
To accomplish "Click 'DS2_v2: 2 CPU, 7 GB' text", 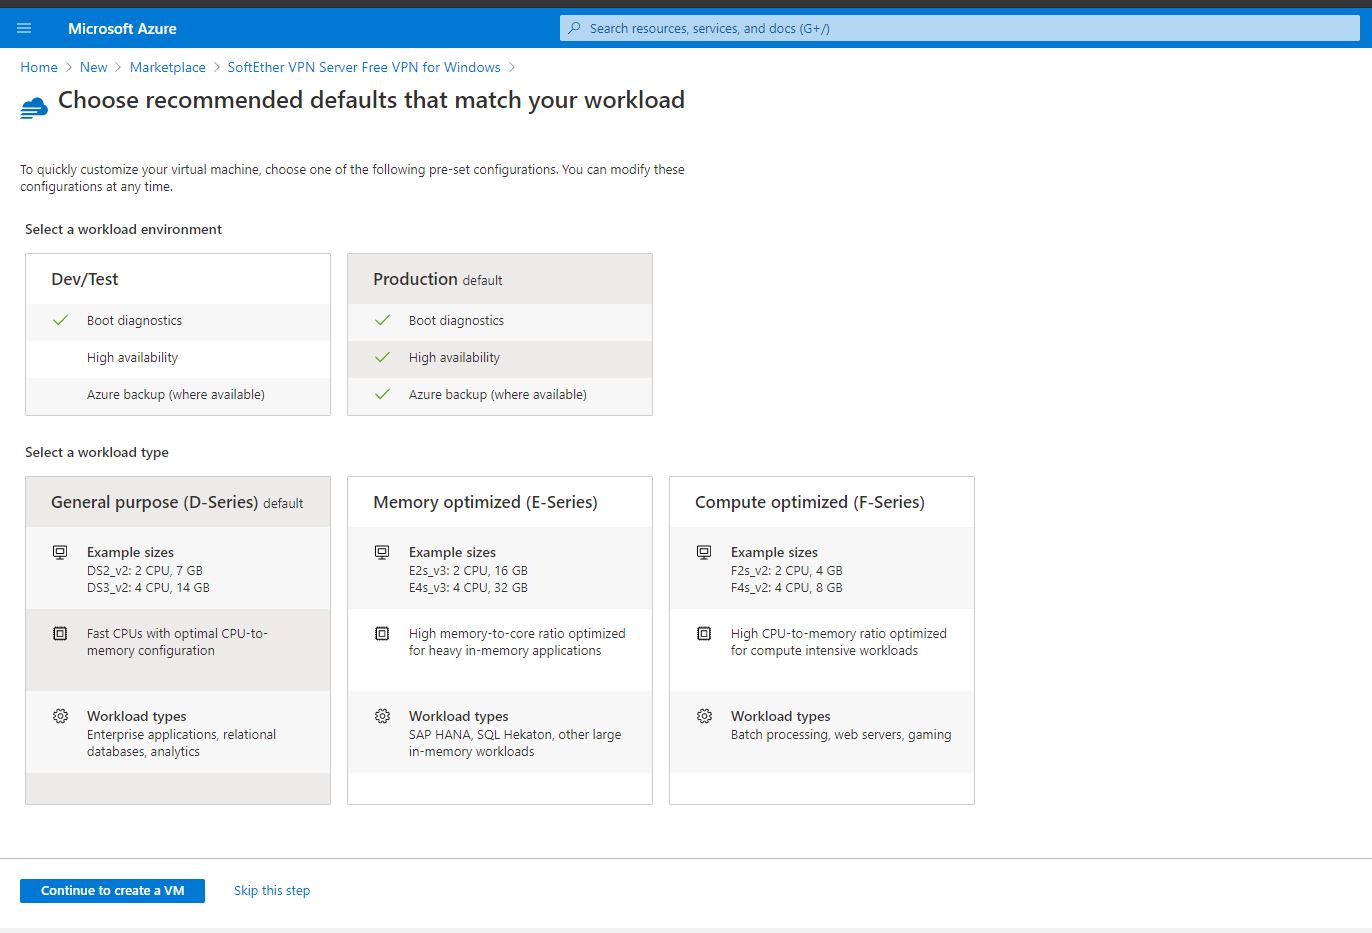I will (x=145, y=571).
